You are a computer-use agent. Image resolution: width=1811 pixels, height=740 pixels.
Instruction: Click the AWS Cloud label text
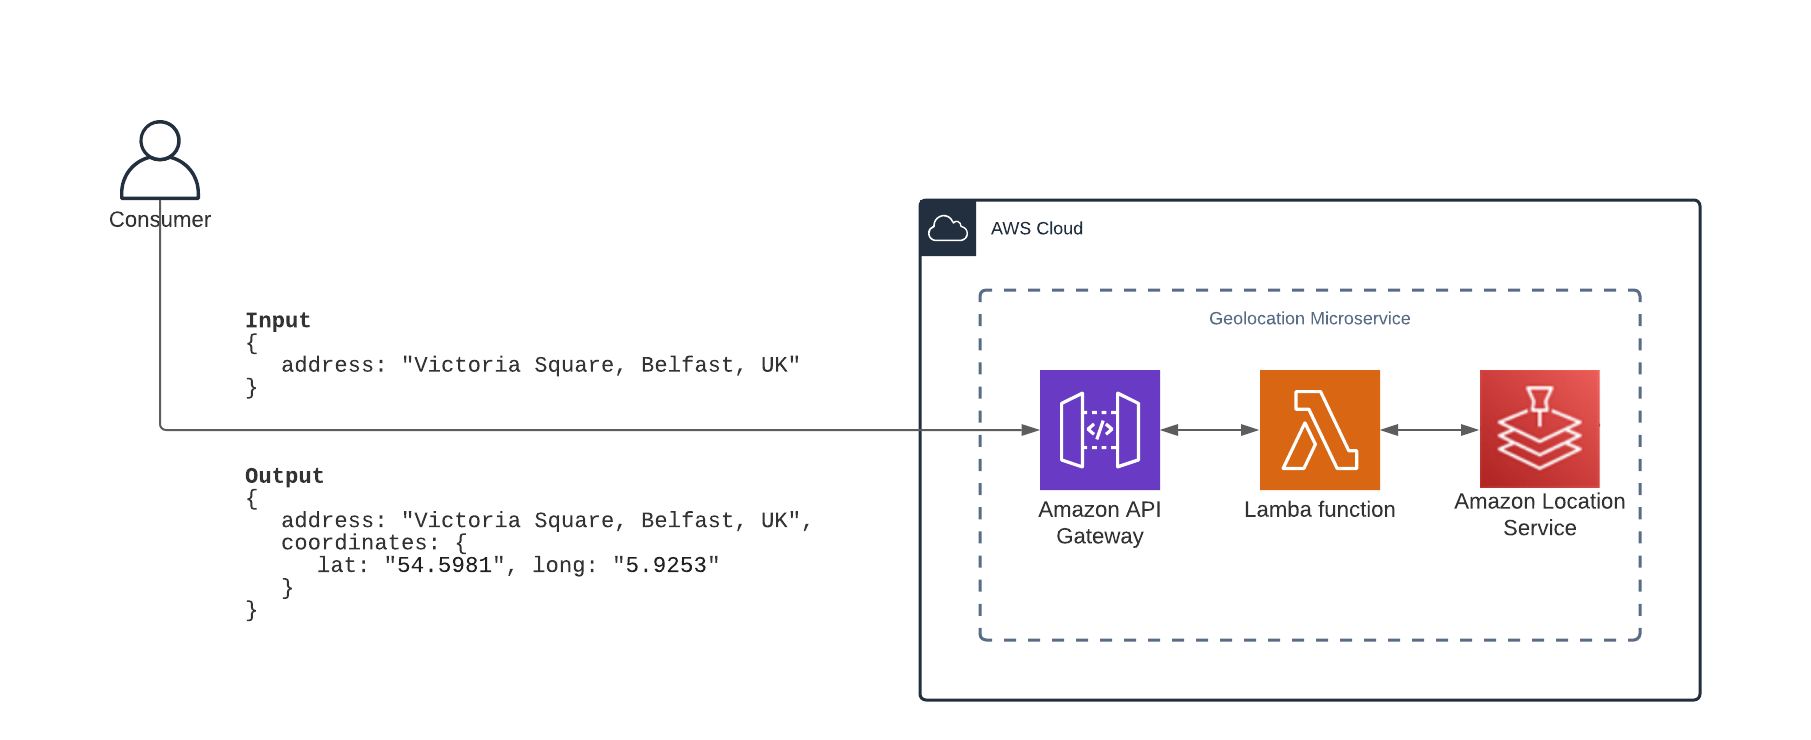1037,229
